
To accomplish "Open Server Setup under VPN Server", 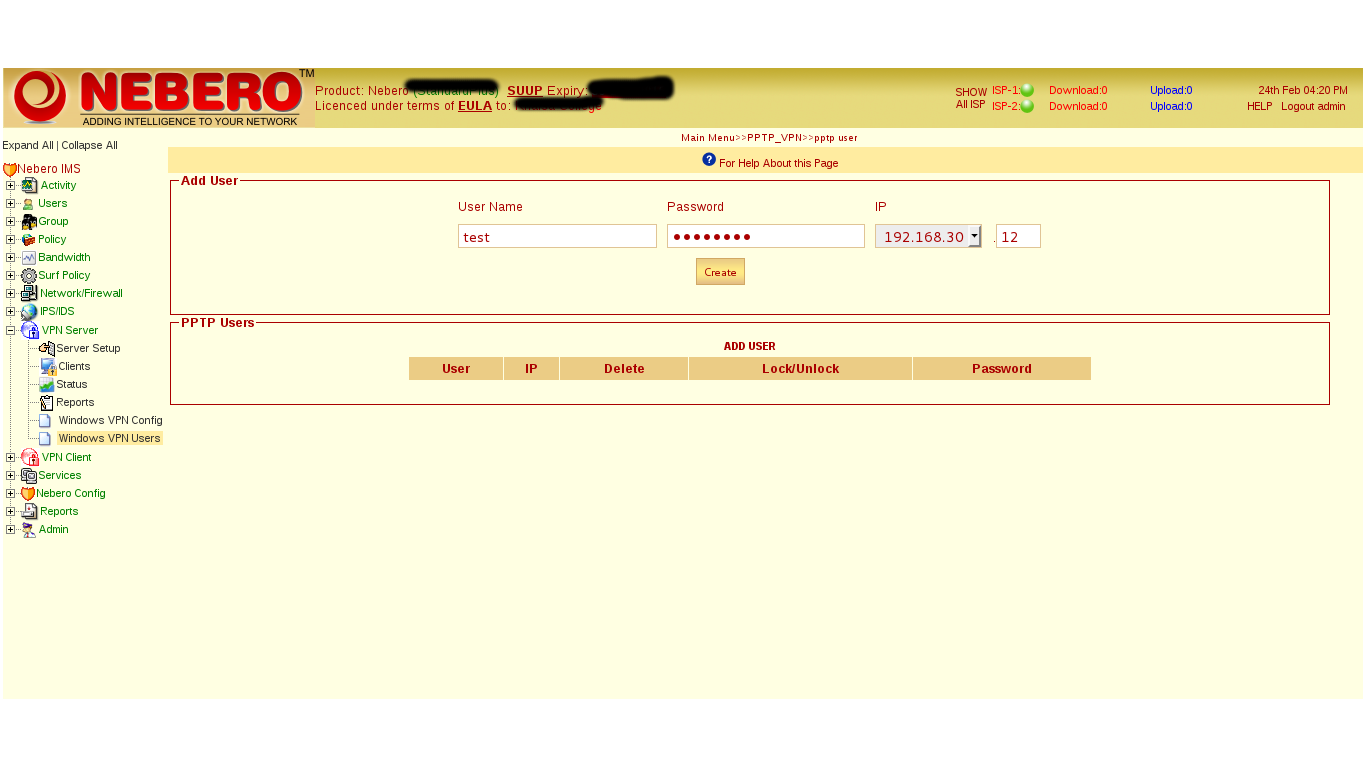I will click(x=88, y=349).
